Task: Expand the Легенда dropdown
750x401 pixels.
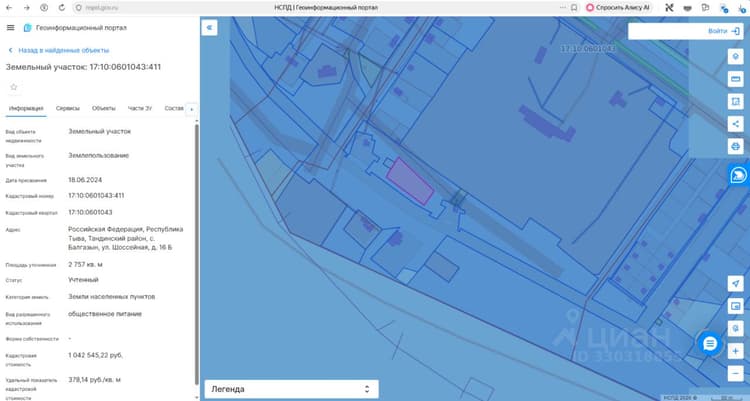Action: click(x=291, y=389)
